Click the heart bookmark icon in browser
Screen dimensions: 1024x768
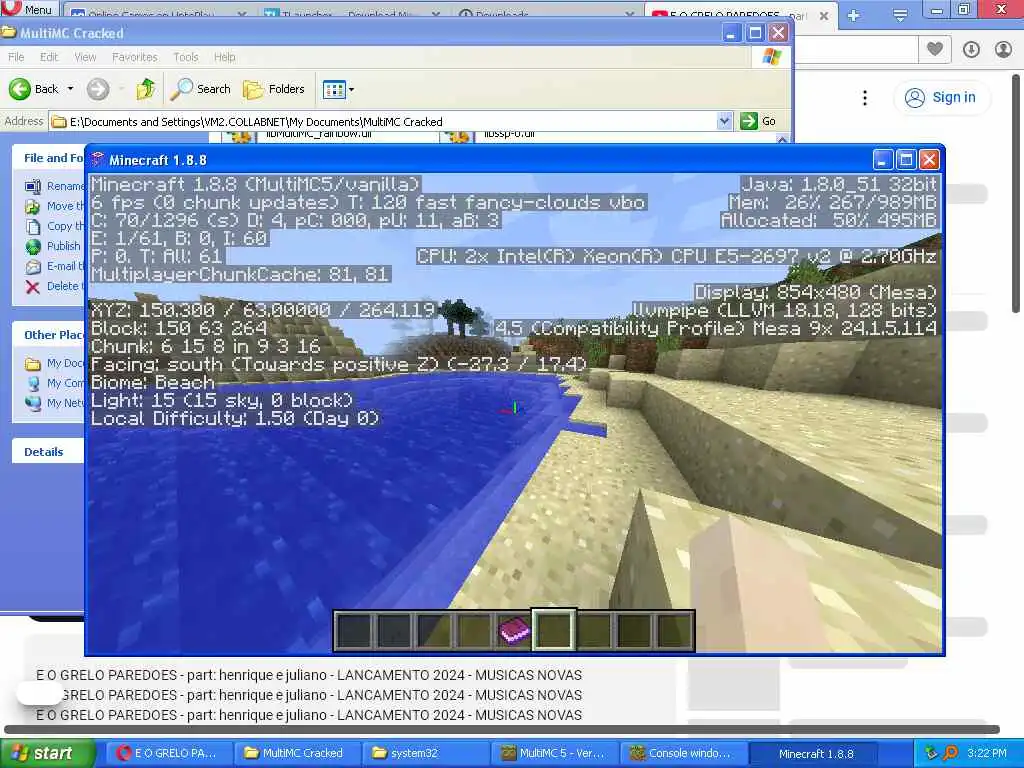[935, 49]
